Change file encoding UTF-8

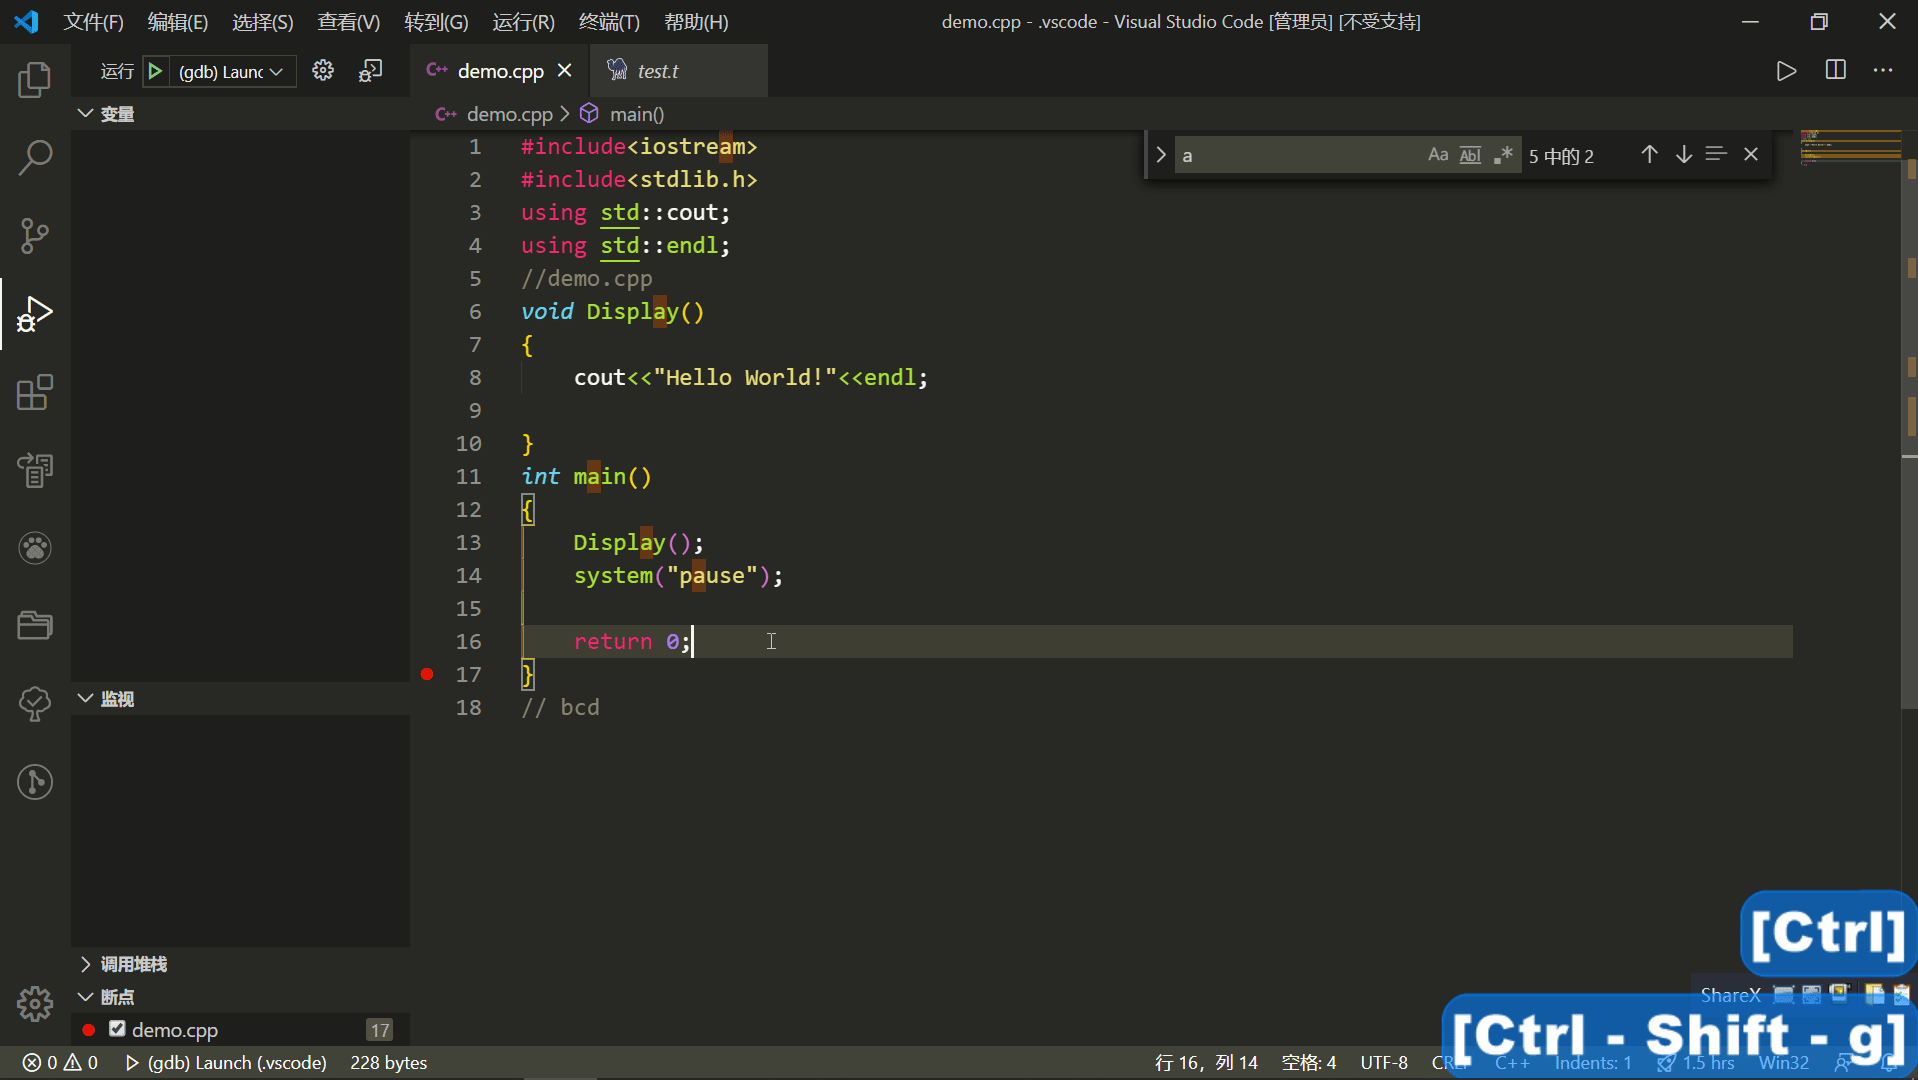pyautogui.click(x=1384, y=1062)
